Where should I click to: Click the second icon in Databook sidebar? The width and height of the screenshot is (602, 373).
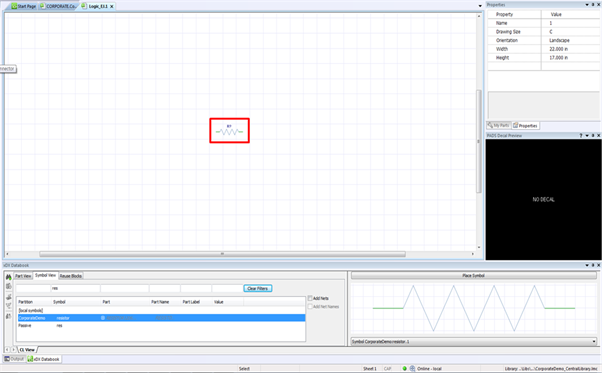(8, 286)
